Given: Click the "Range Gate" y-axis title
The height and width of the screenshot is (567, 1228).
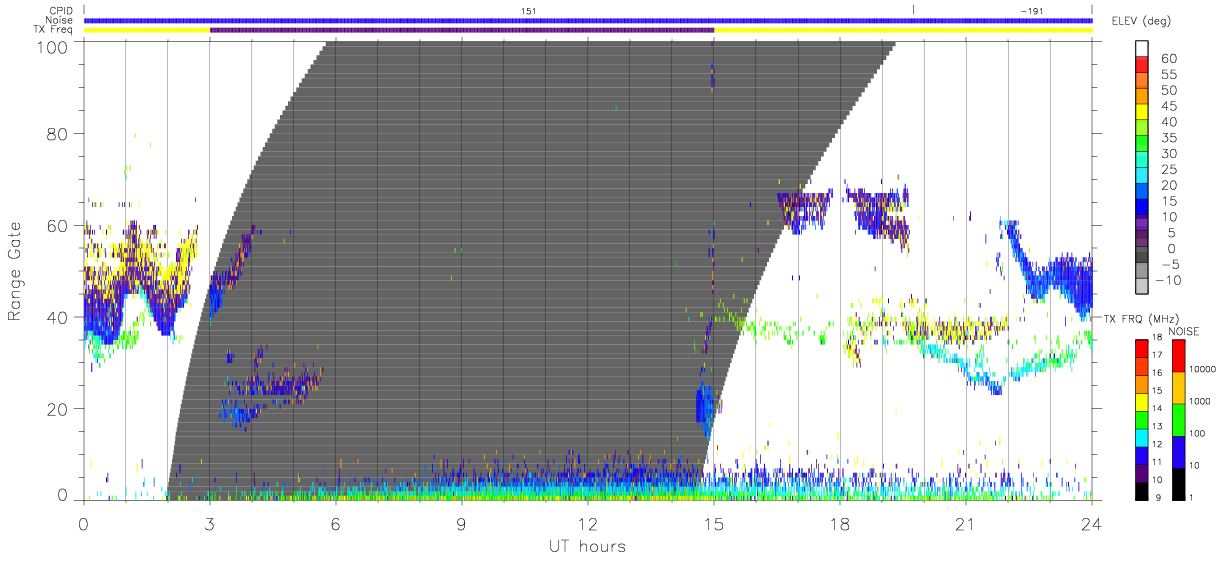Looking at the screenshot, I should pos(15,271).
